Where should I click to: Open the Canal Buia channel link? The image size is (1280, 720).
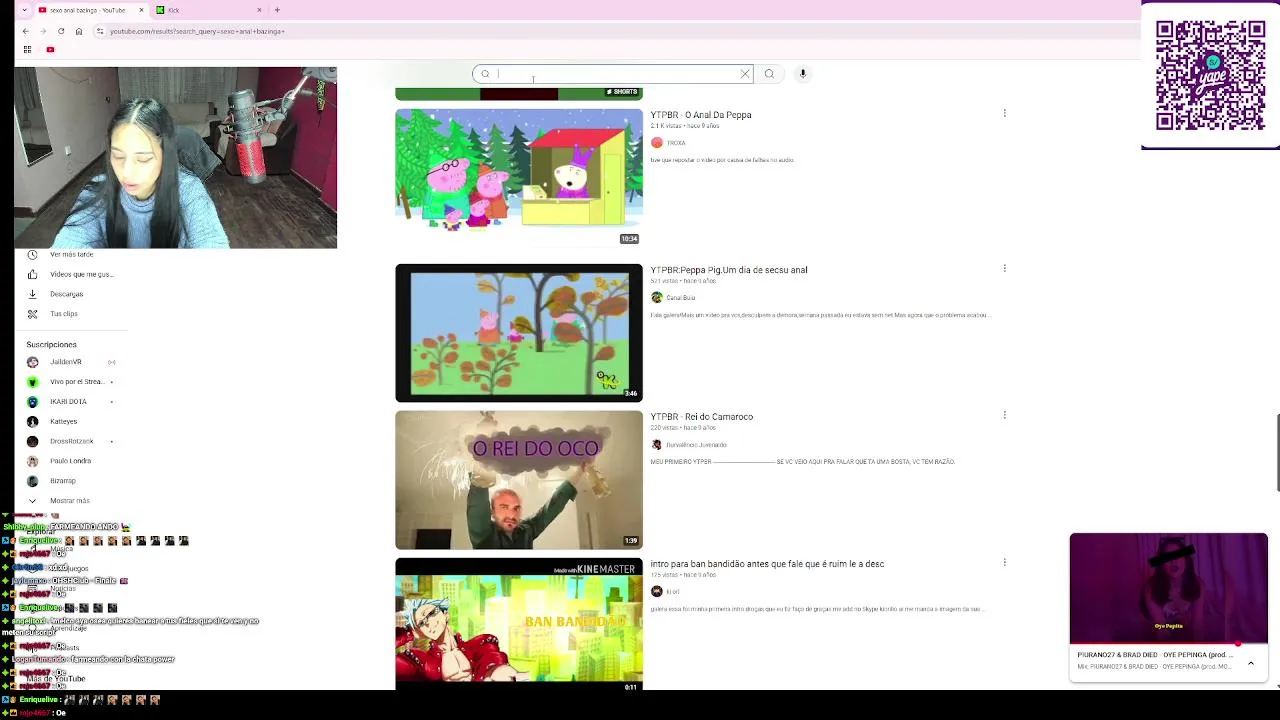tap(680, 298)
